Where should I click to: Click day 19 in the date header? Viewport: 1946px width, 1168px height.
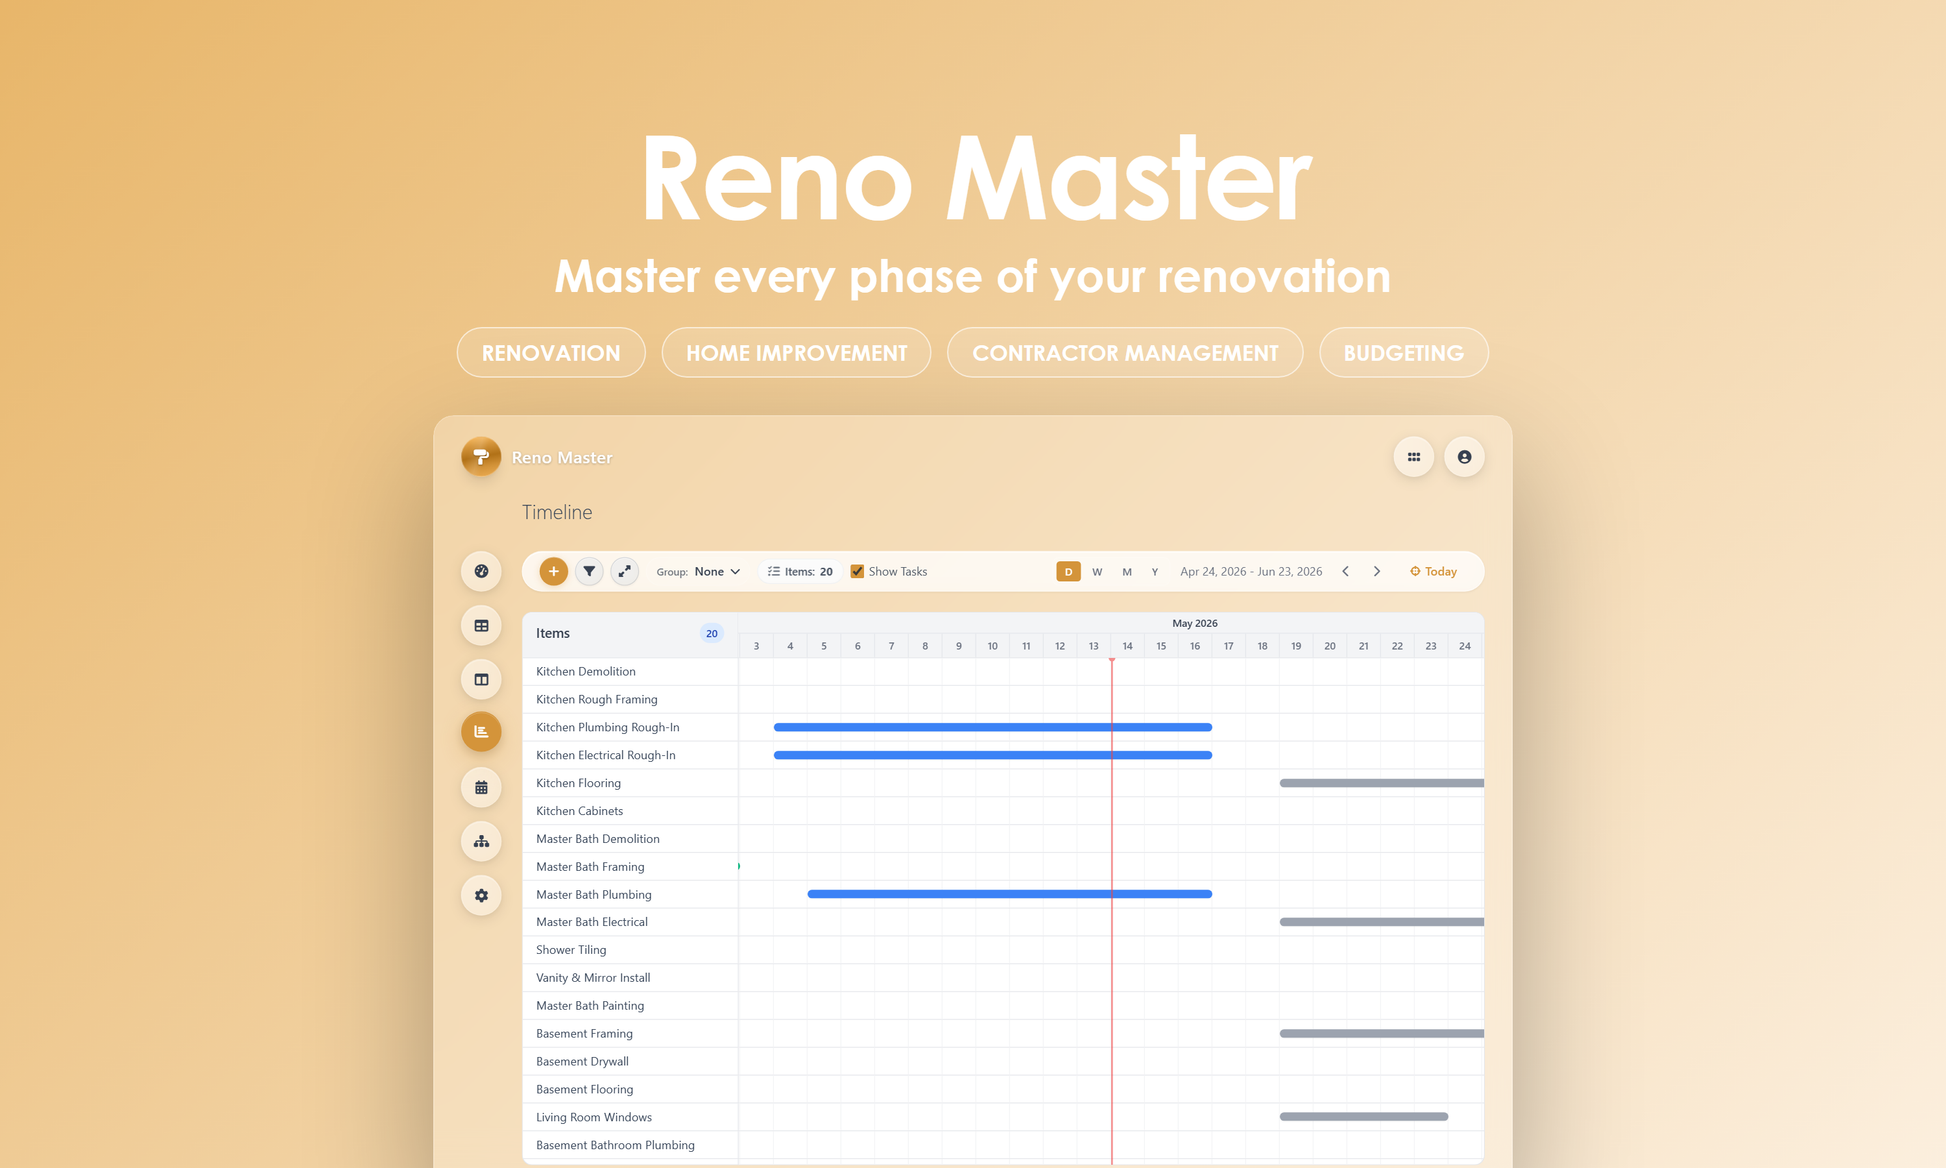pyautogui.click(x=1296, y=646)
